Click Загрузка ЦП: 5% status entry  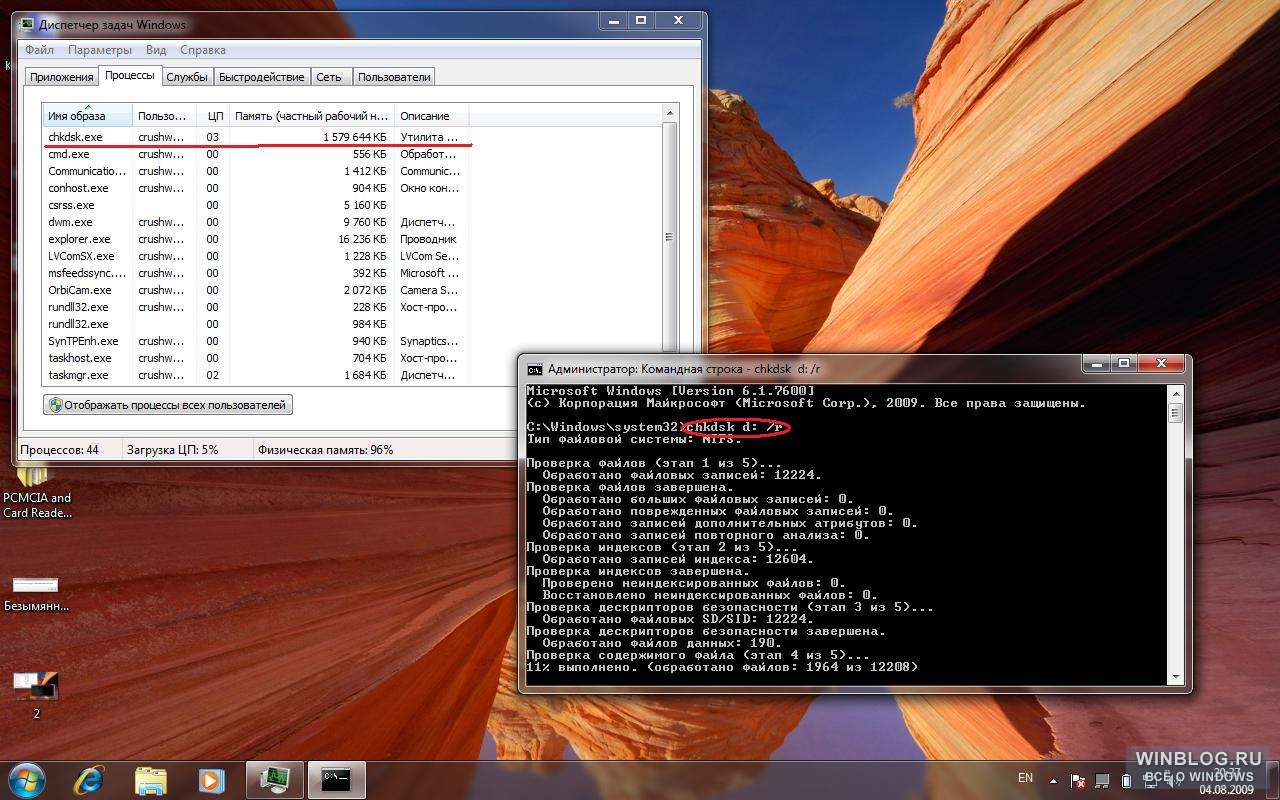pos(172,450)
